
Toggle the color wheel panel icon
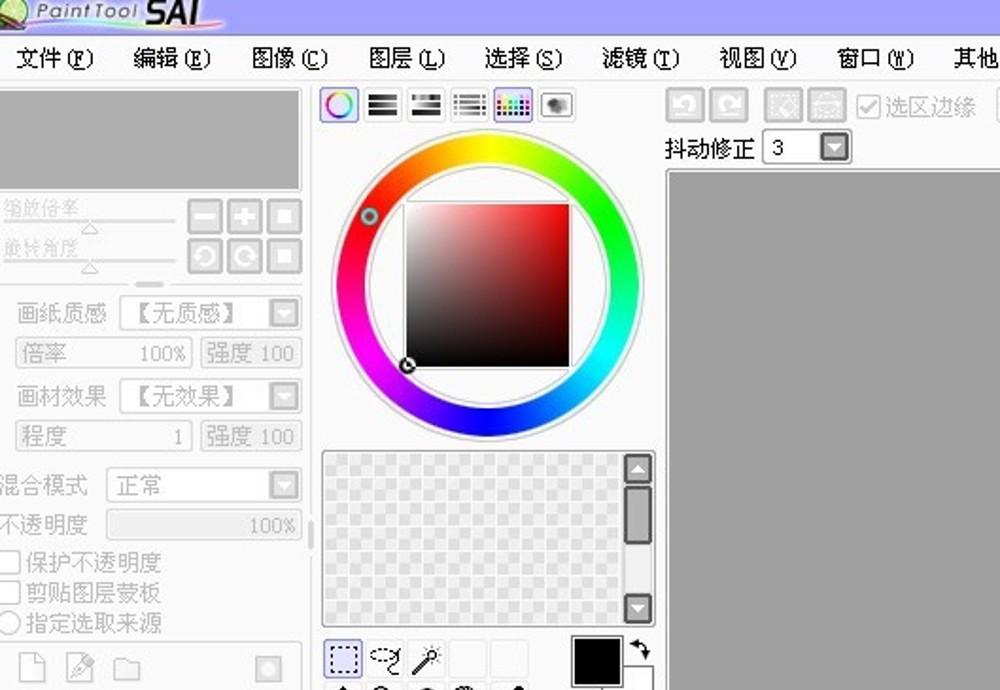point(340,105)
